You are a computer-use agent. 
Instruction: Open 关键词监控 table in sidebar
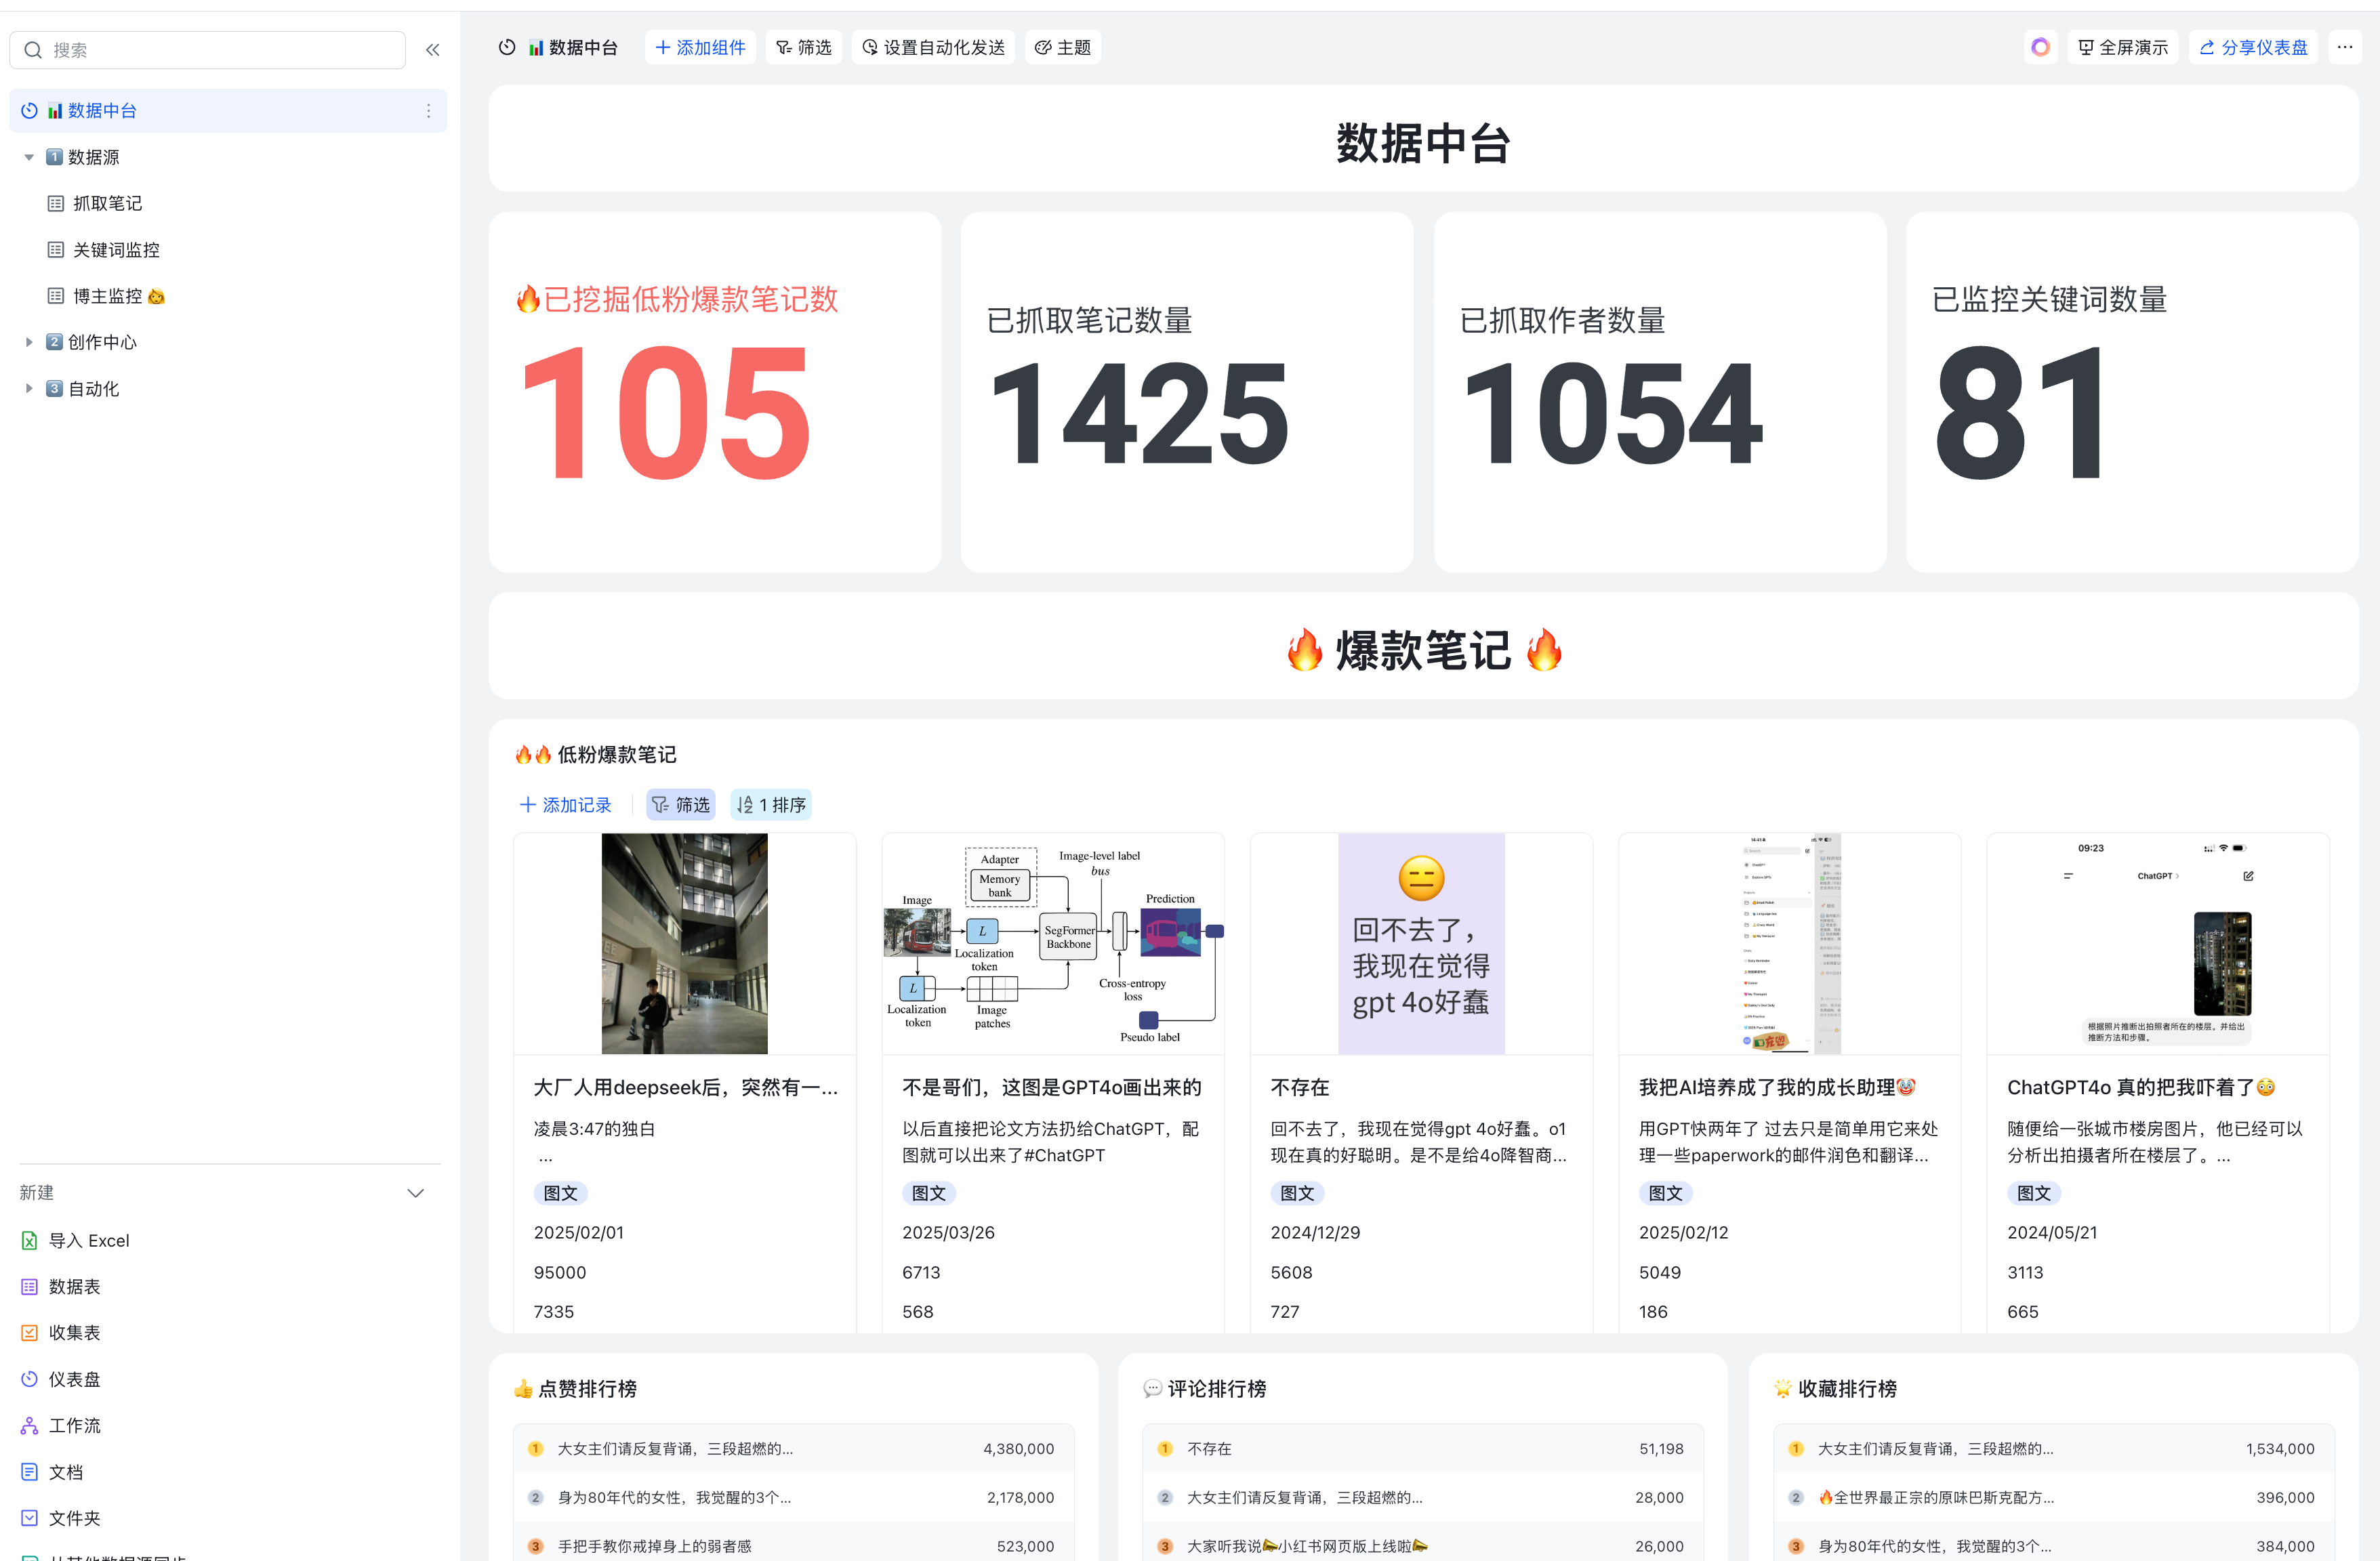tap(115, 250)
